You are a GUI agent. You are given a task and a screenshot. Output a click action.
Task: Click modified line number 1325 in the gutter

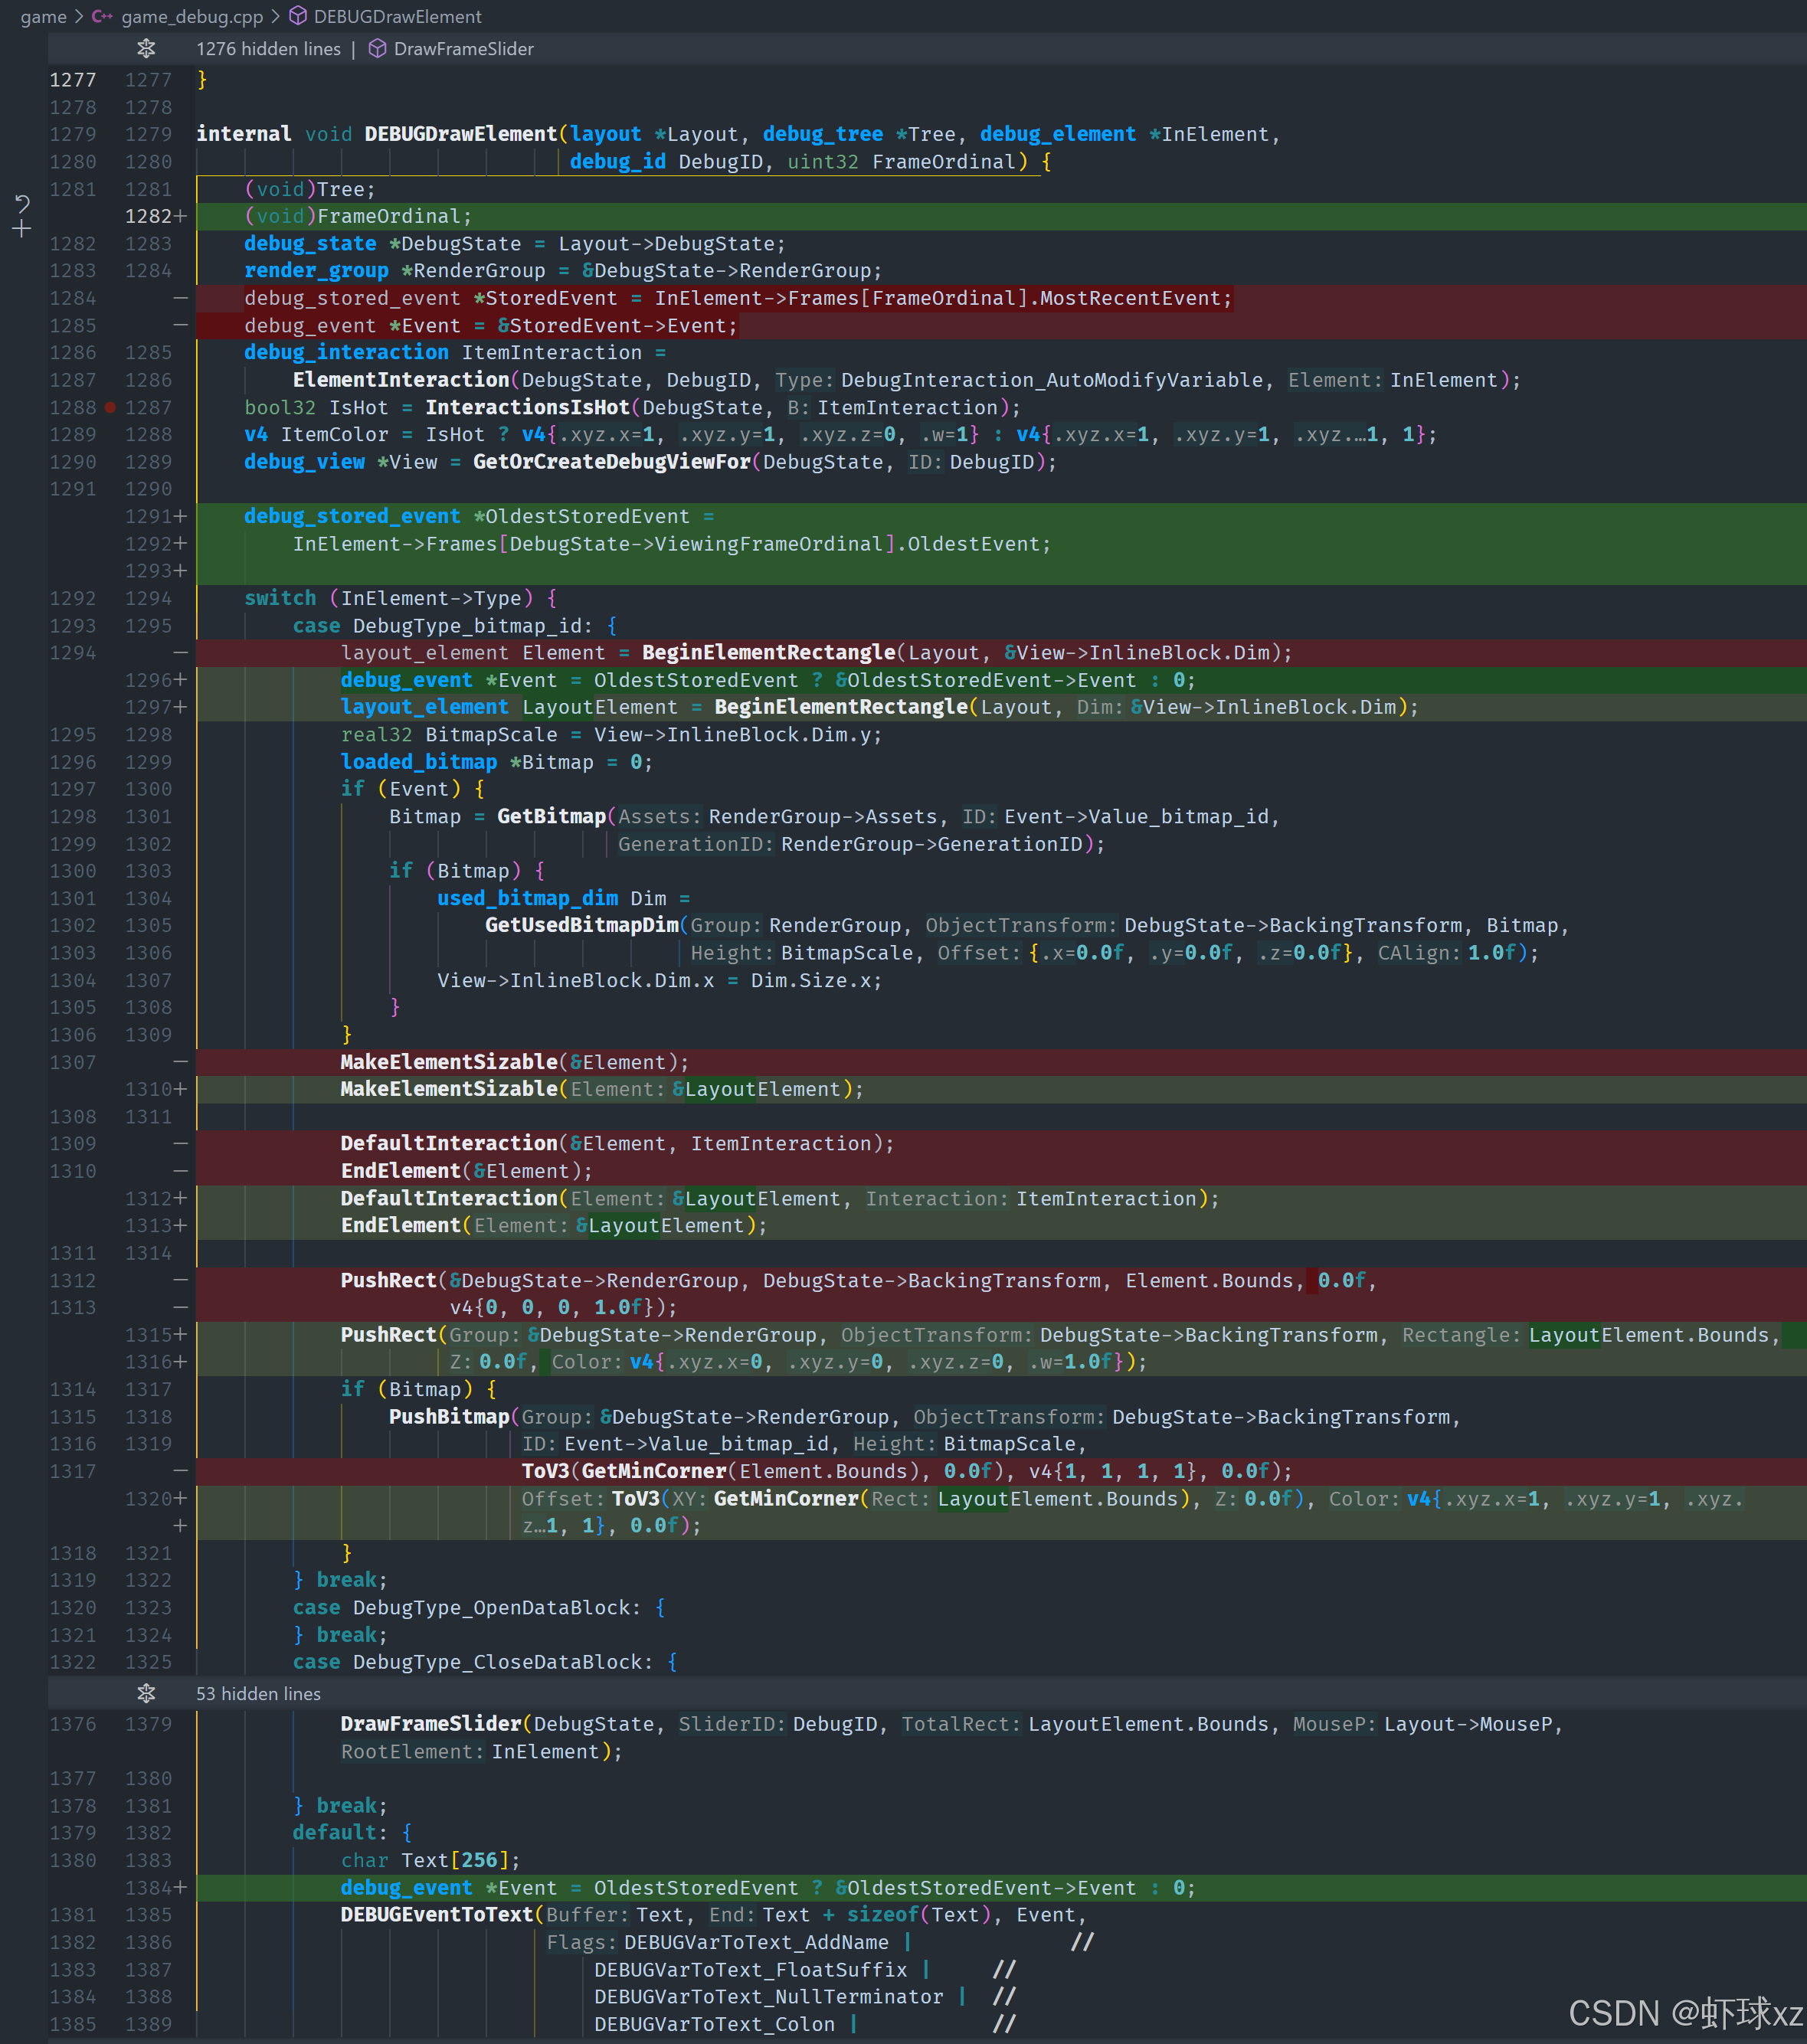[148, 1662]
